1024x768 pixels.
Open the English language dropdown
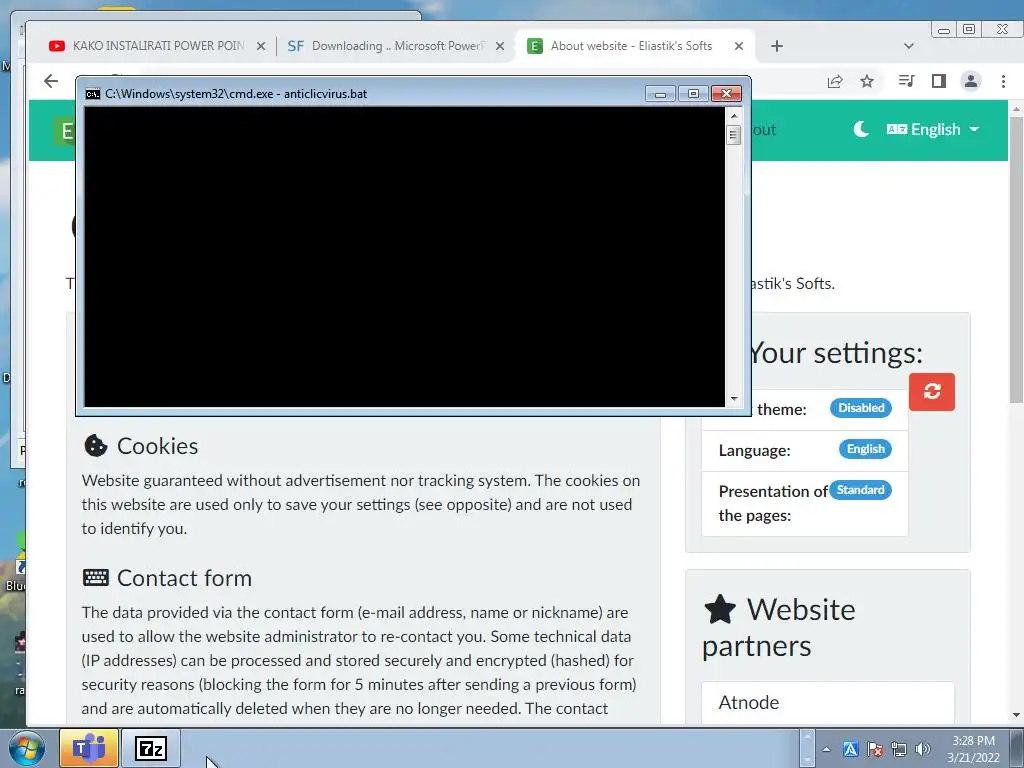coord(933,129)
